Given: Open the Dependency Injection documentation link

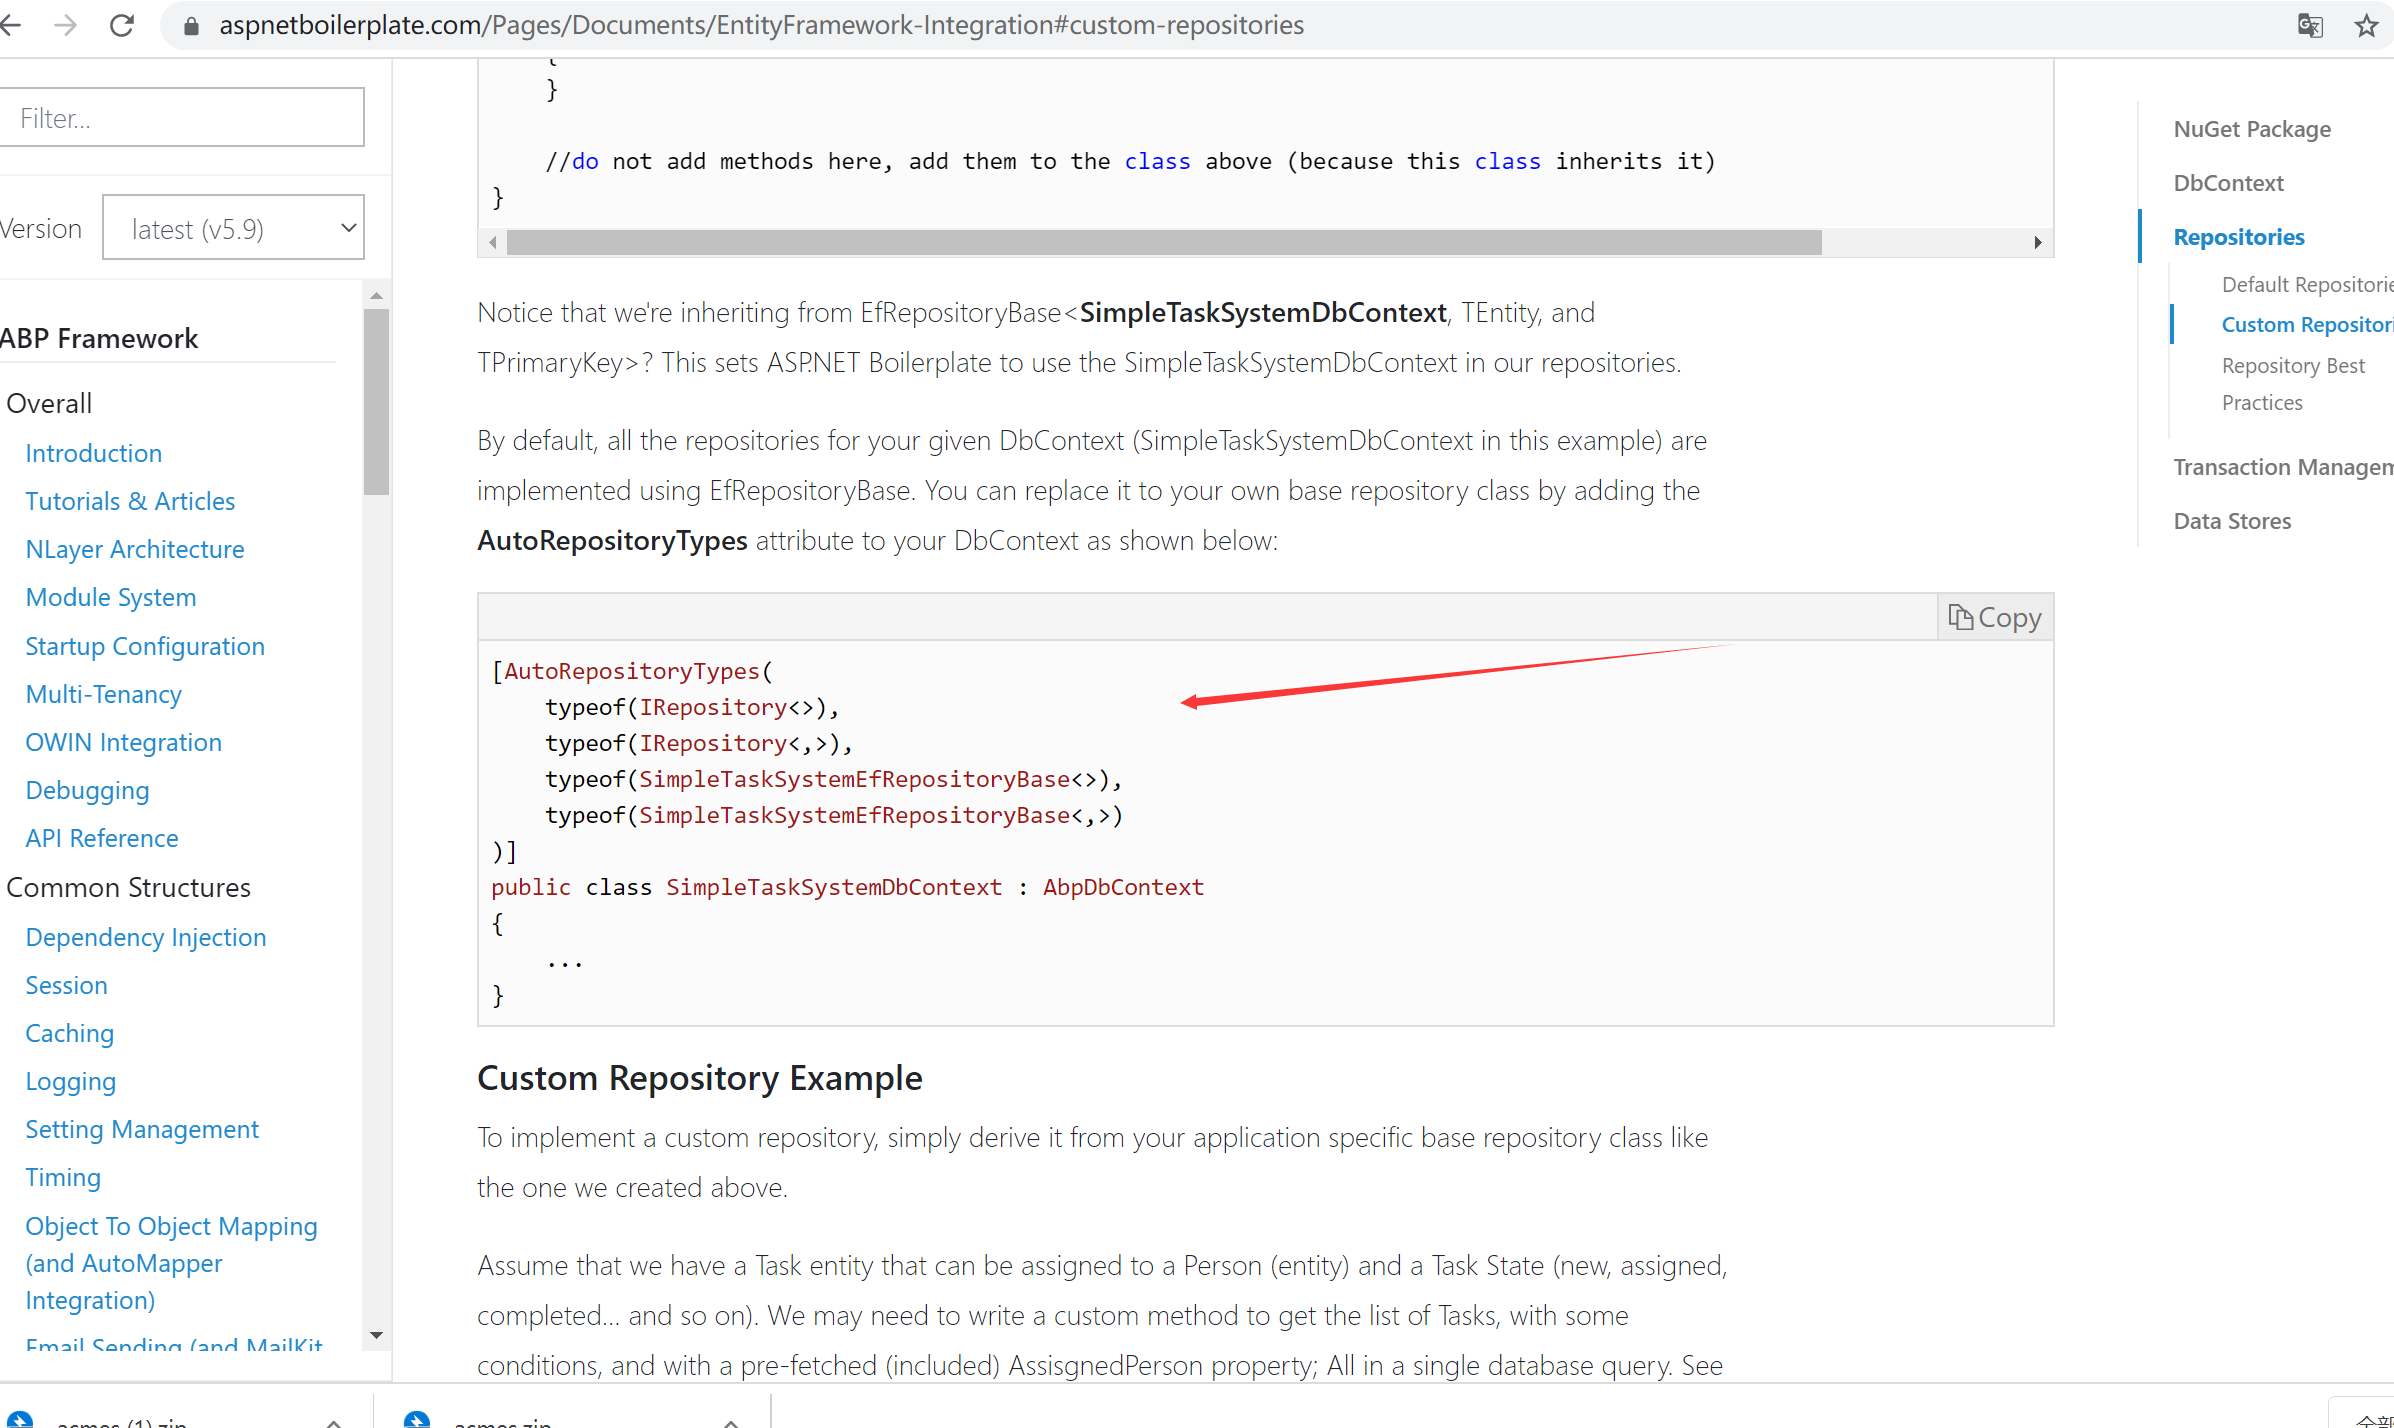Looking at the screenshot, I should pyautogui.click(x=145, y=937).
